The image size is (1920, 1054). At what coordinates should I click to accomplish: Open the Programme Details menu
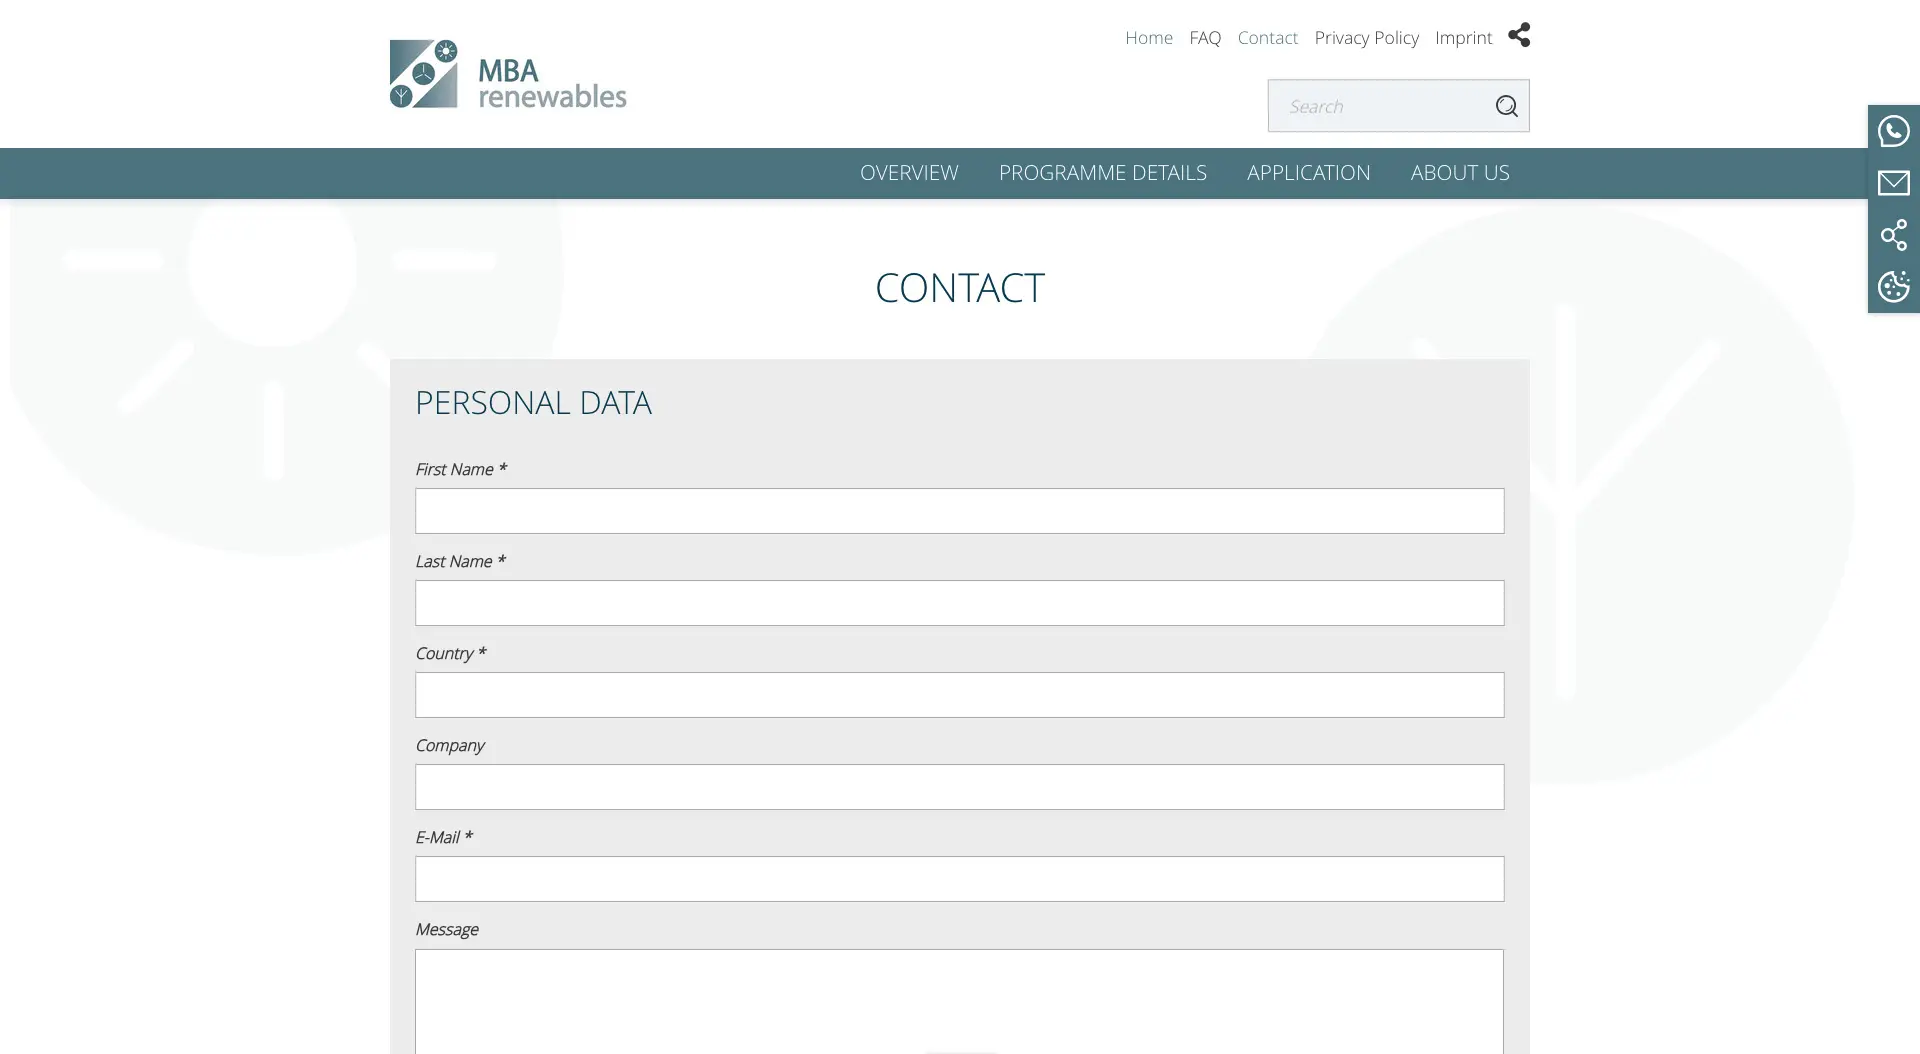1102,173
